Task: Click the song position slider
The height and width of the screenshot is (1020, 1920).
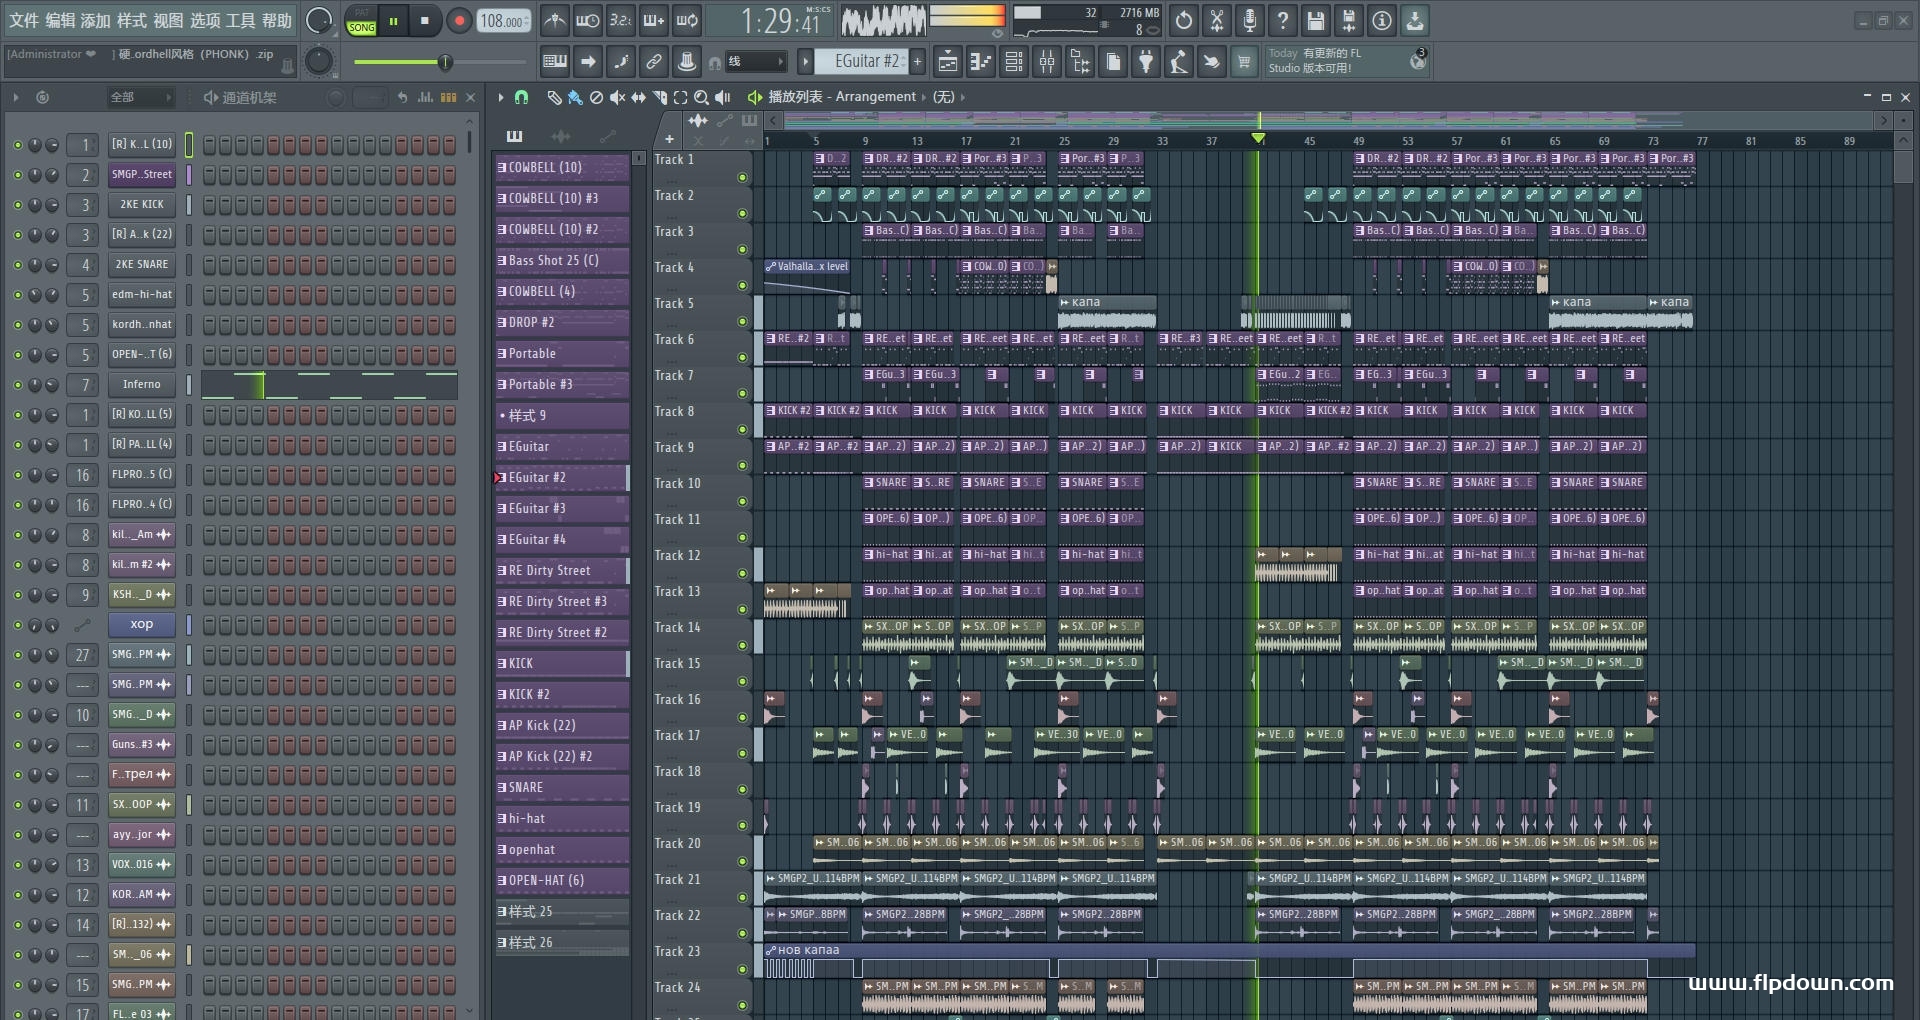Action: coord(446,63)
